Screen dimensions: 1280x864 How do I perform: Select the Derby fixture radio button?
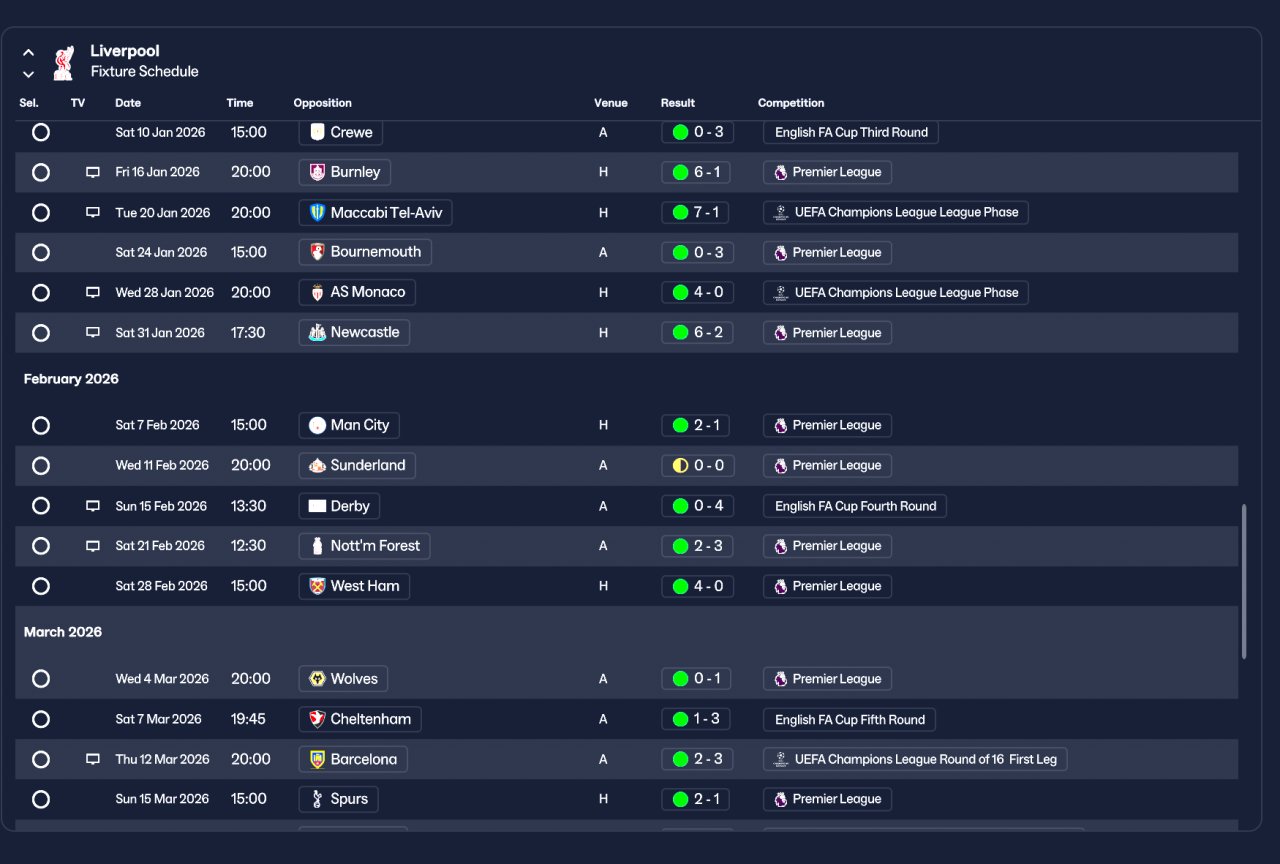click(x=41, y=506)
